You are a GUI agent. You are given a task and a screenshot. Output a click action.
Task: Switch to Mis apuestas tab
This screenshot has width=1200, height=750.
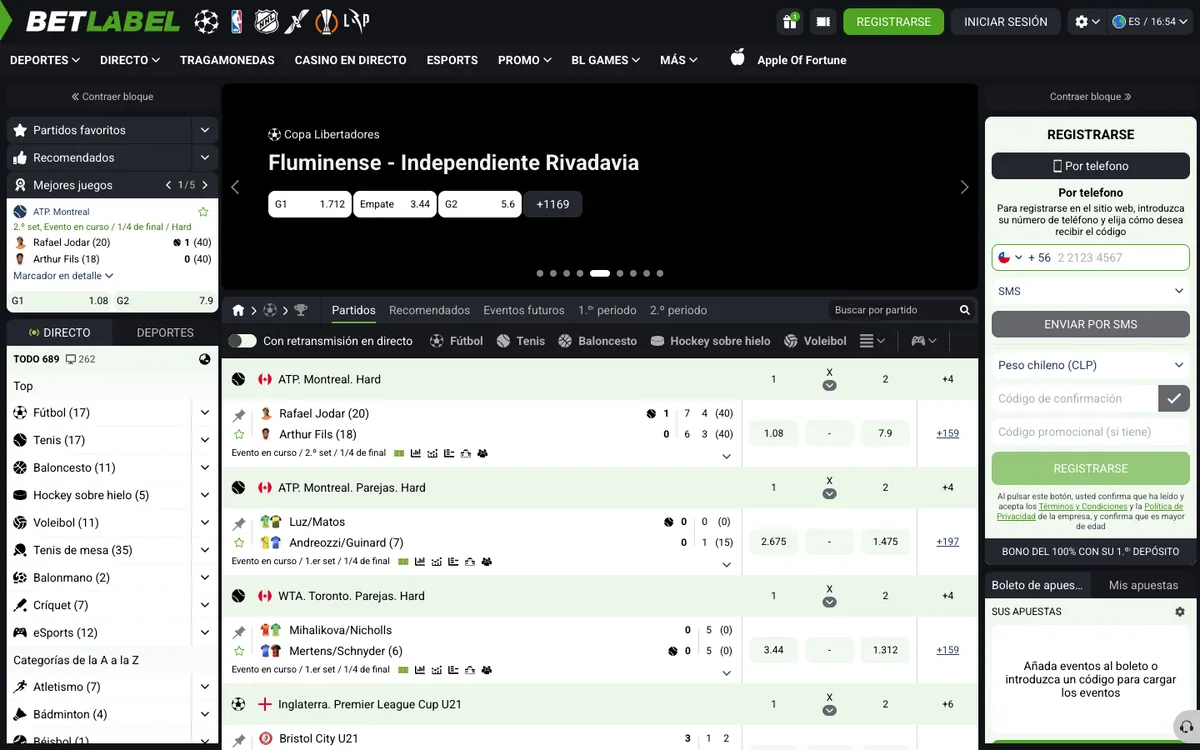click(x=1144, y=585)
